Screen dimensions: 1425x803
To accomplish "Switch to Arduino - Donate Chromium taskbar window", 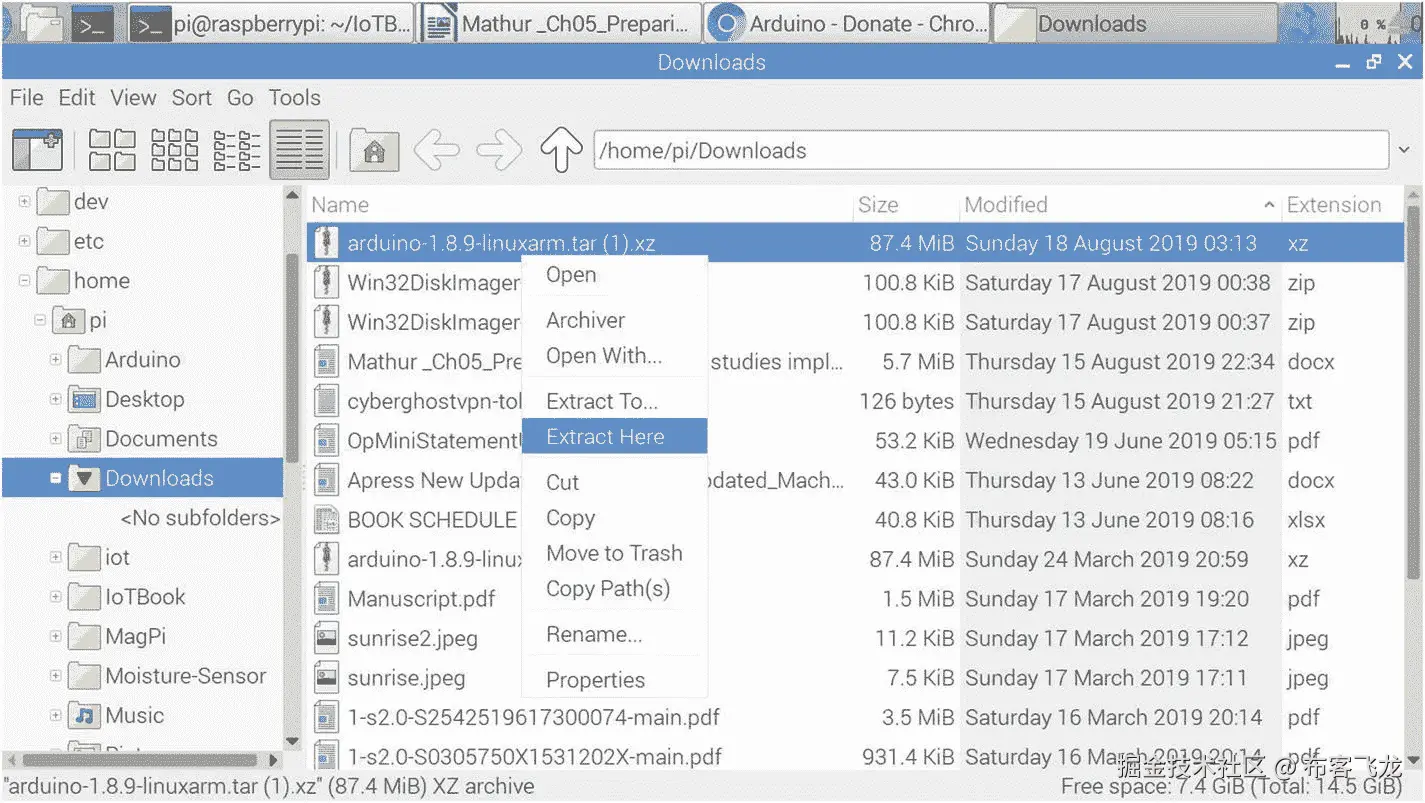I will 847,23.
